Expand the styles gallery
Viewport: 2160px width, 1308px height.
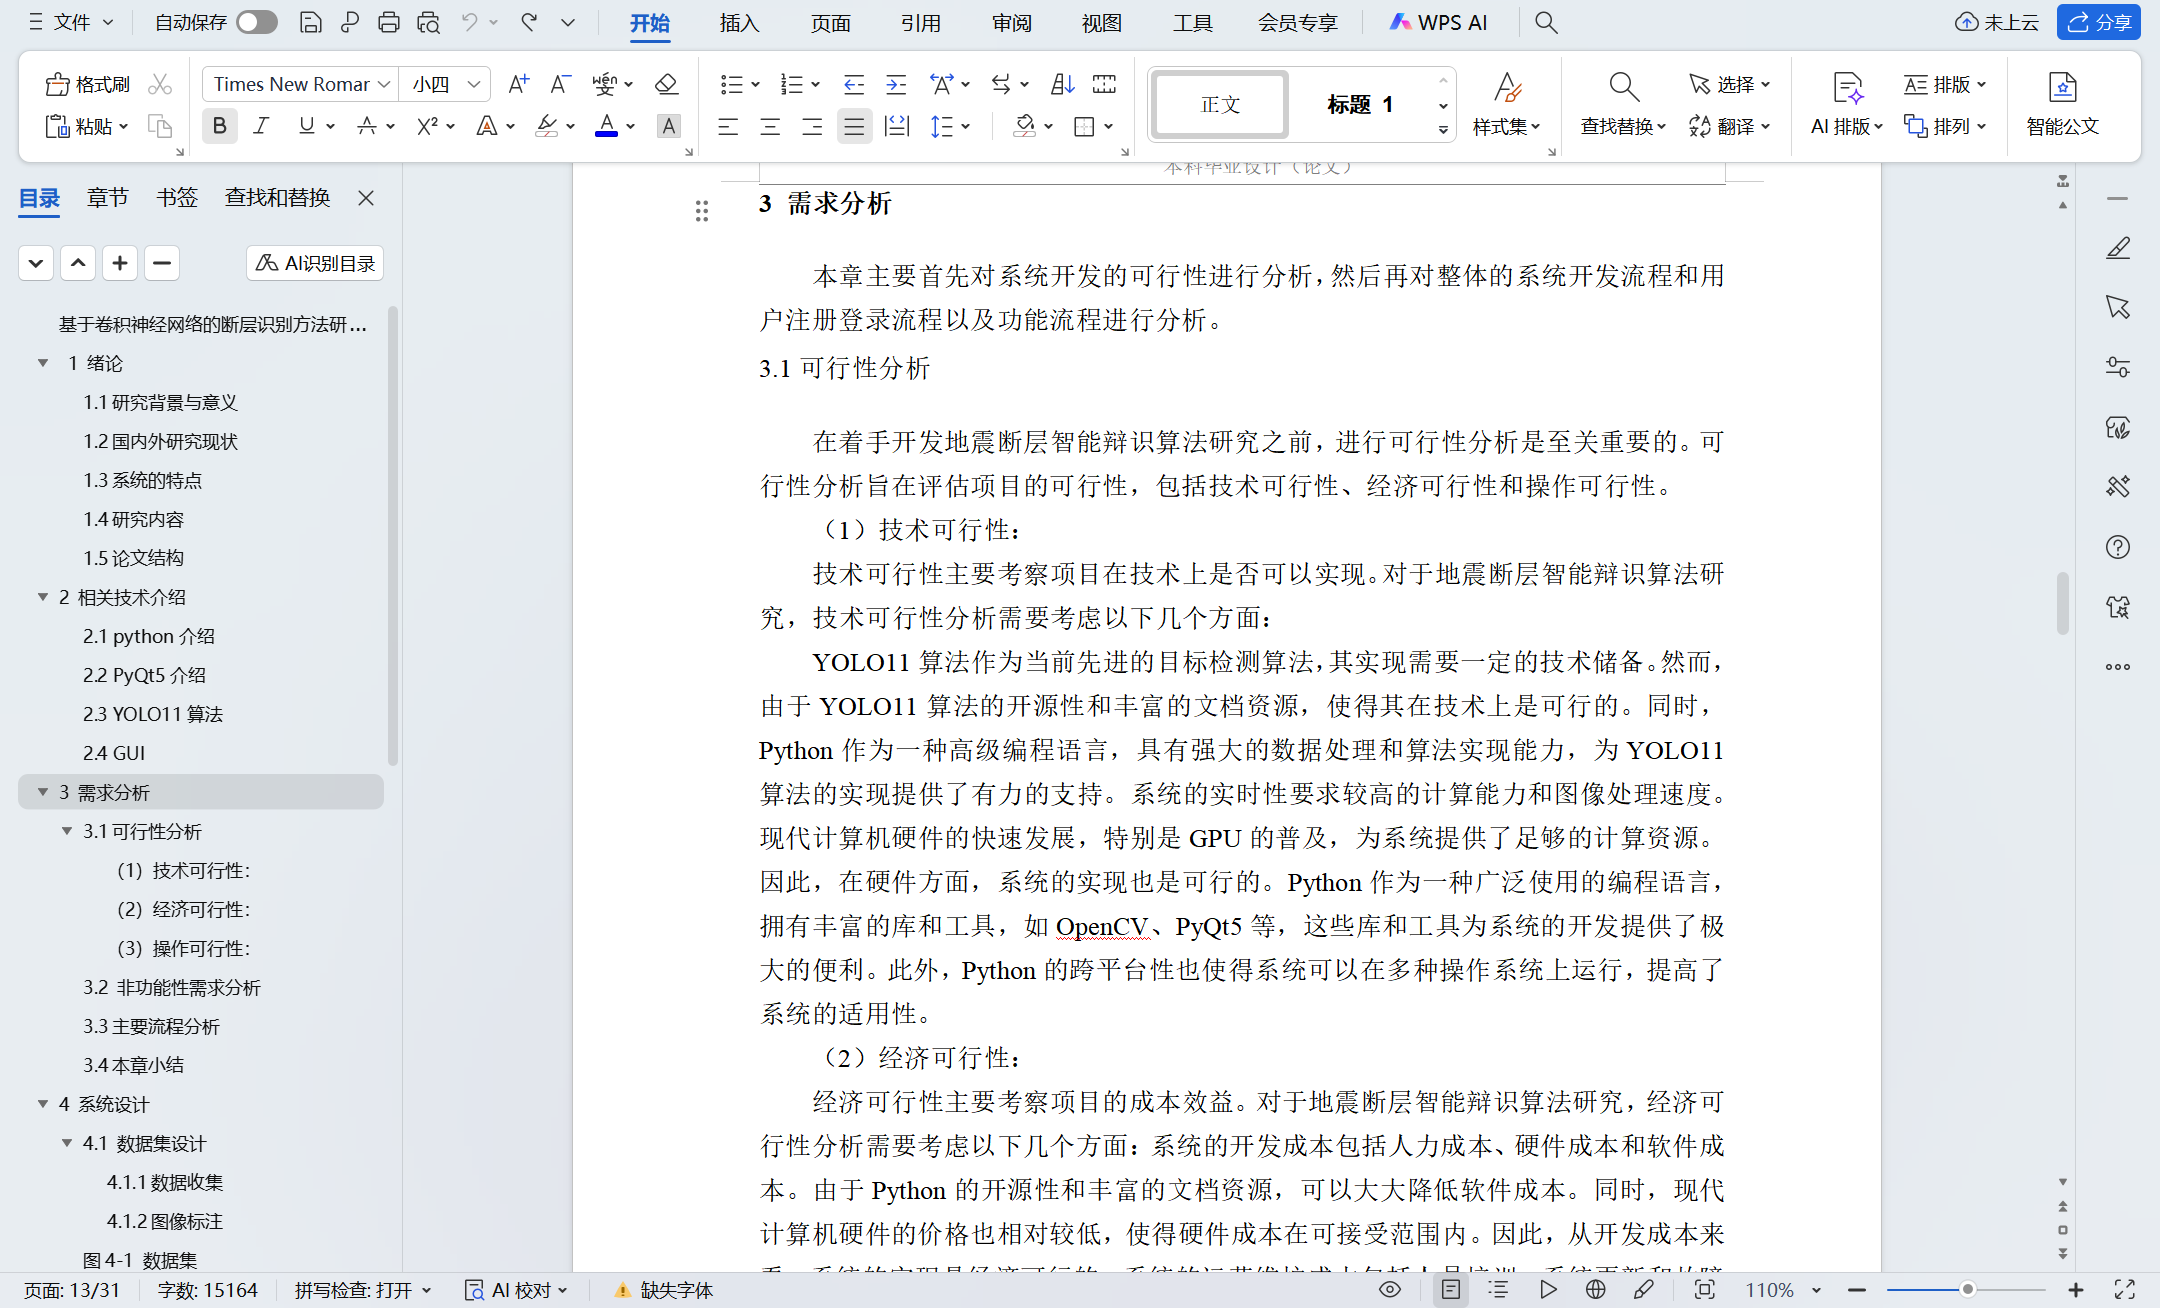[x=1443, y=129]
